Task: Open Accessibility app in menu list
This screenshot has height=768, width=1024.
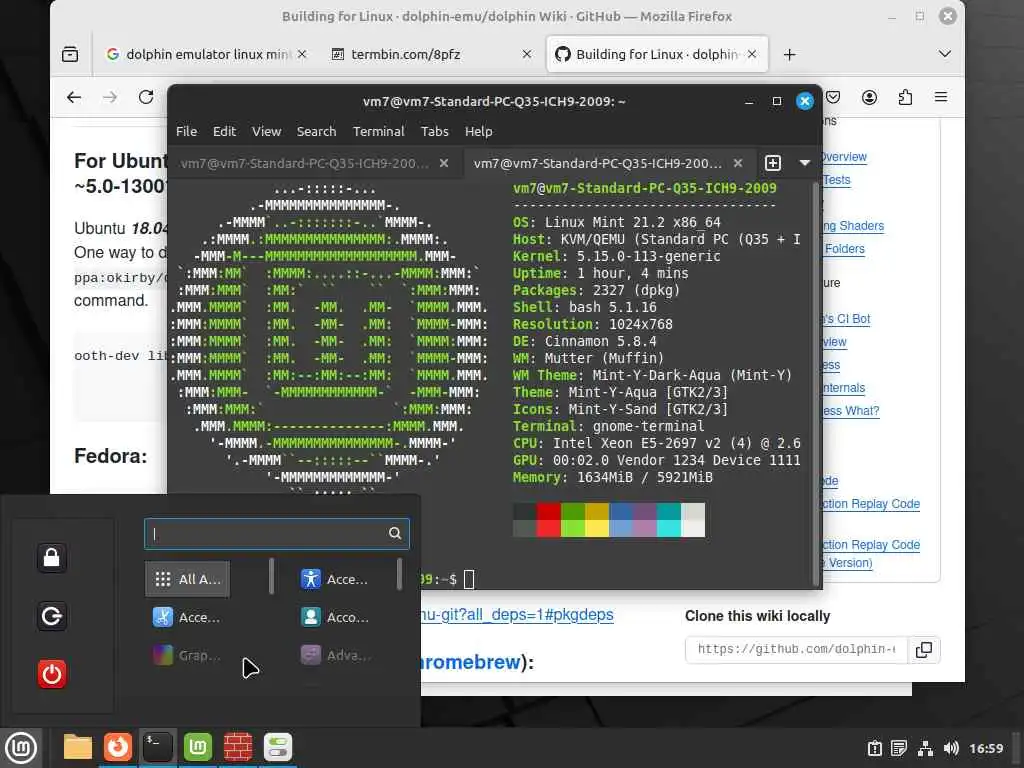Action: tap(335, 579)
